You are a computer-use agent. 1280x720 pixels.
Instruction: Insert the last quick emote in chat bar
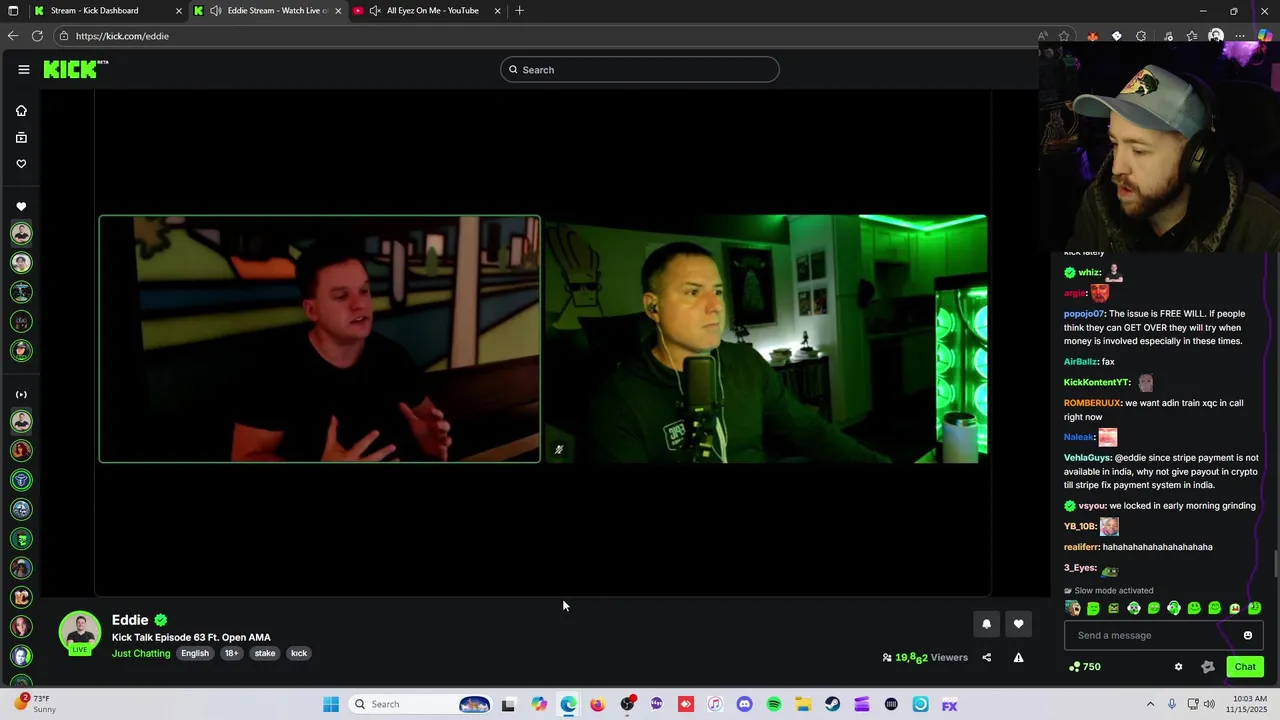[x=1255, y=608]
